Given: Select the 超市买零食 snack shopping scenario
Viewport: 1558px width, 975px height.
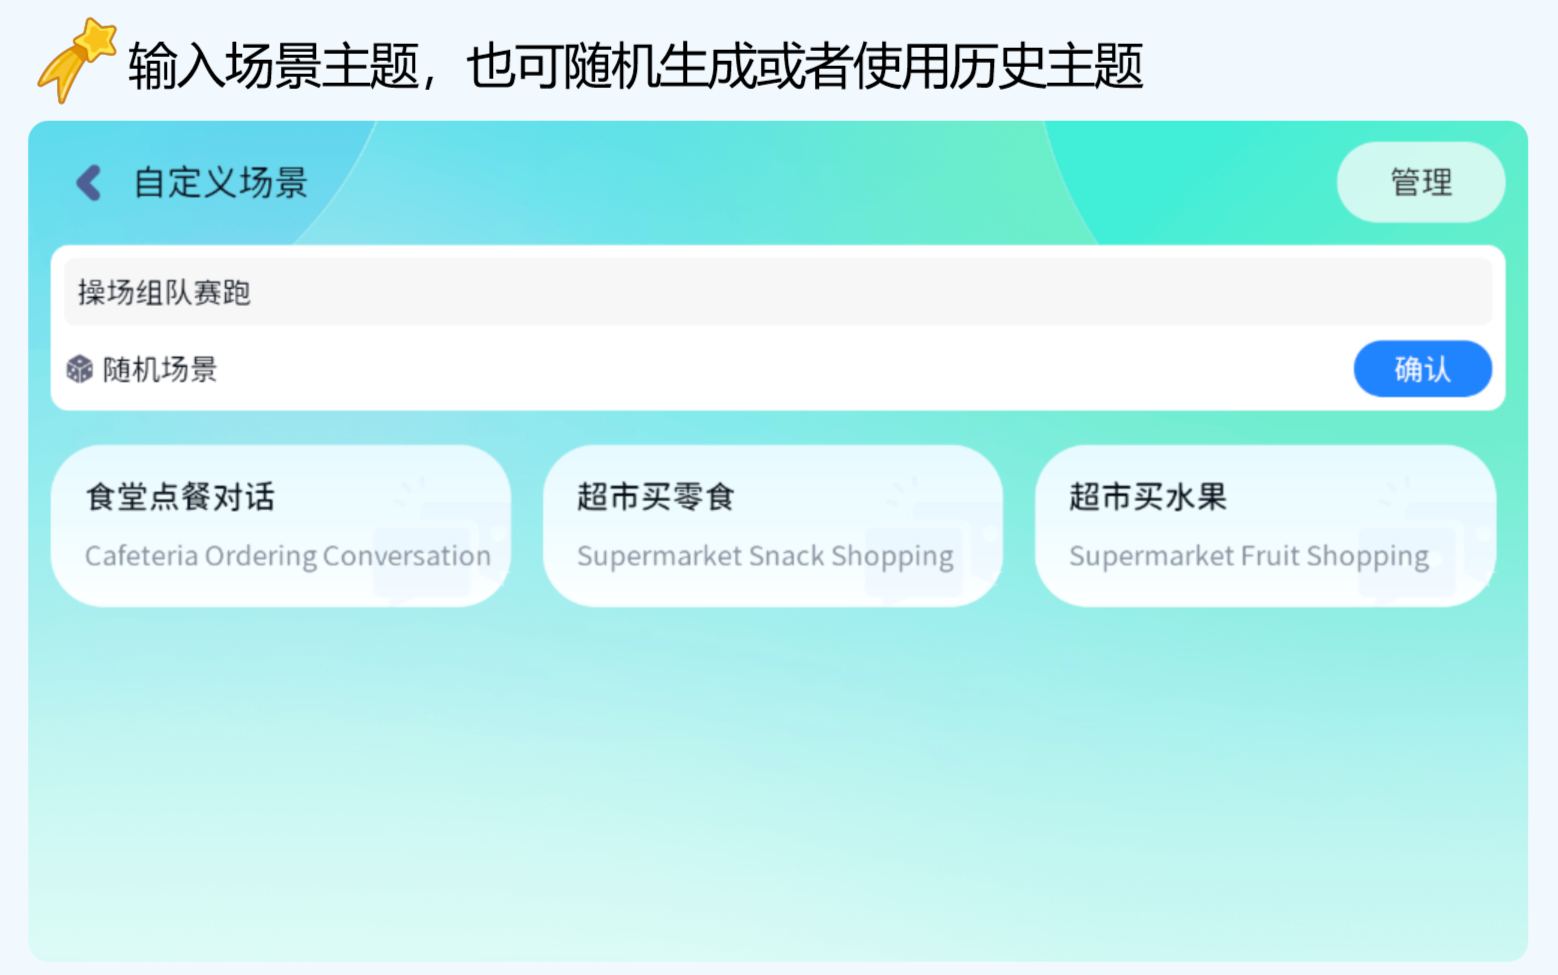Looking at the screenshot, I should point(772,524).
